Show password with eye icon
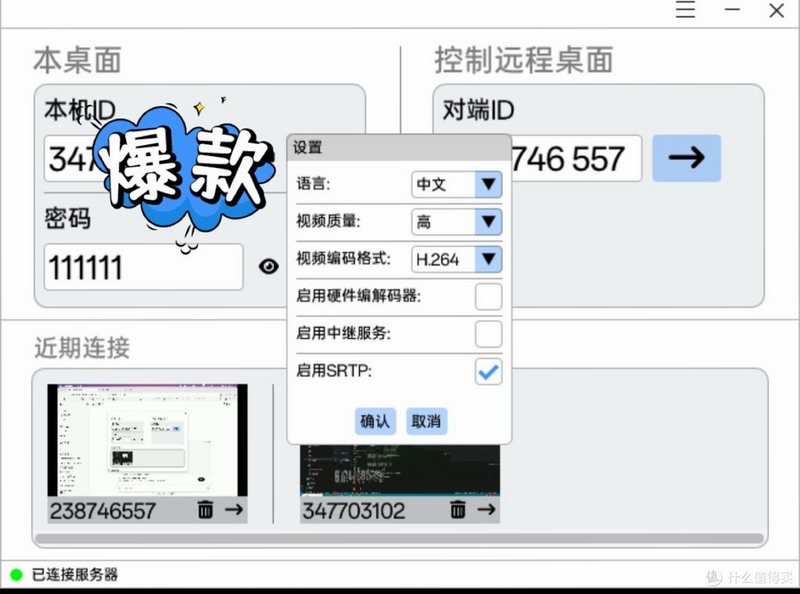800x594 pixels. pyautogui.click(x=268, y=266)
